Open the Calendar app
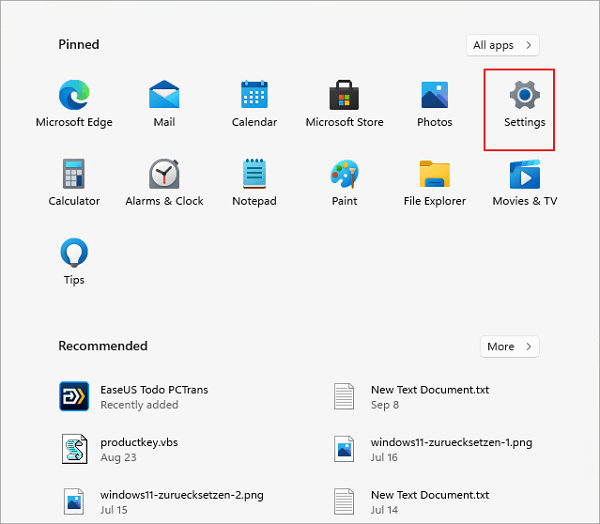Screen dimensions: 600x524 coord(254,96)
